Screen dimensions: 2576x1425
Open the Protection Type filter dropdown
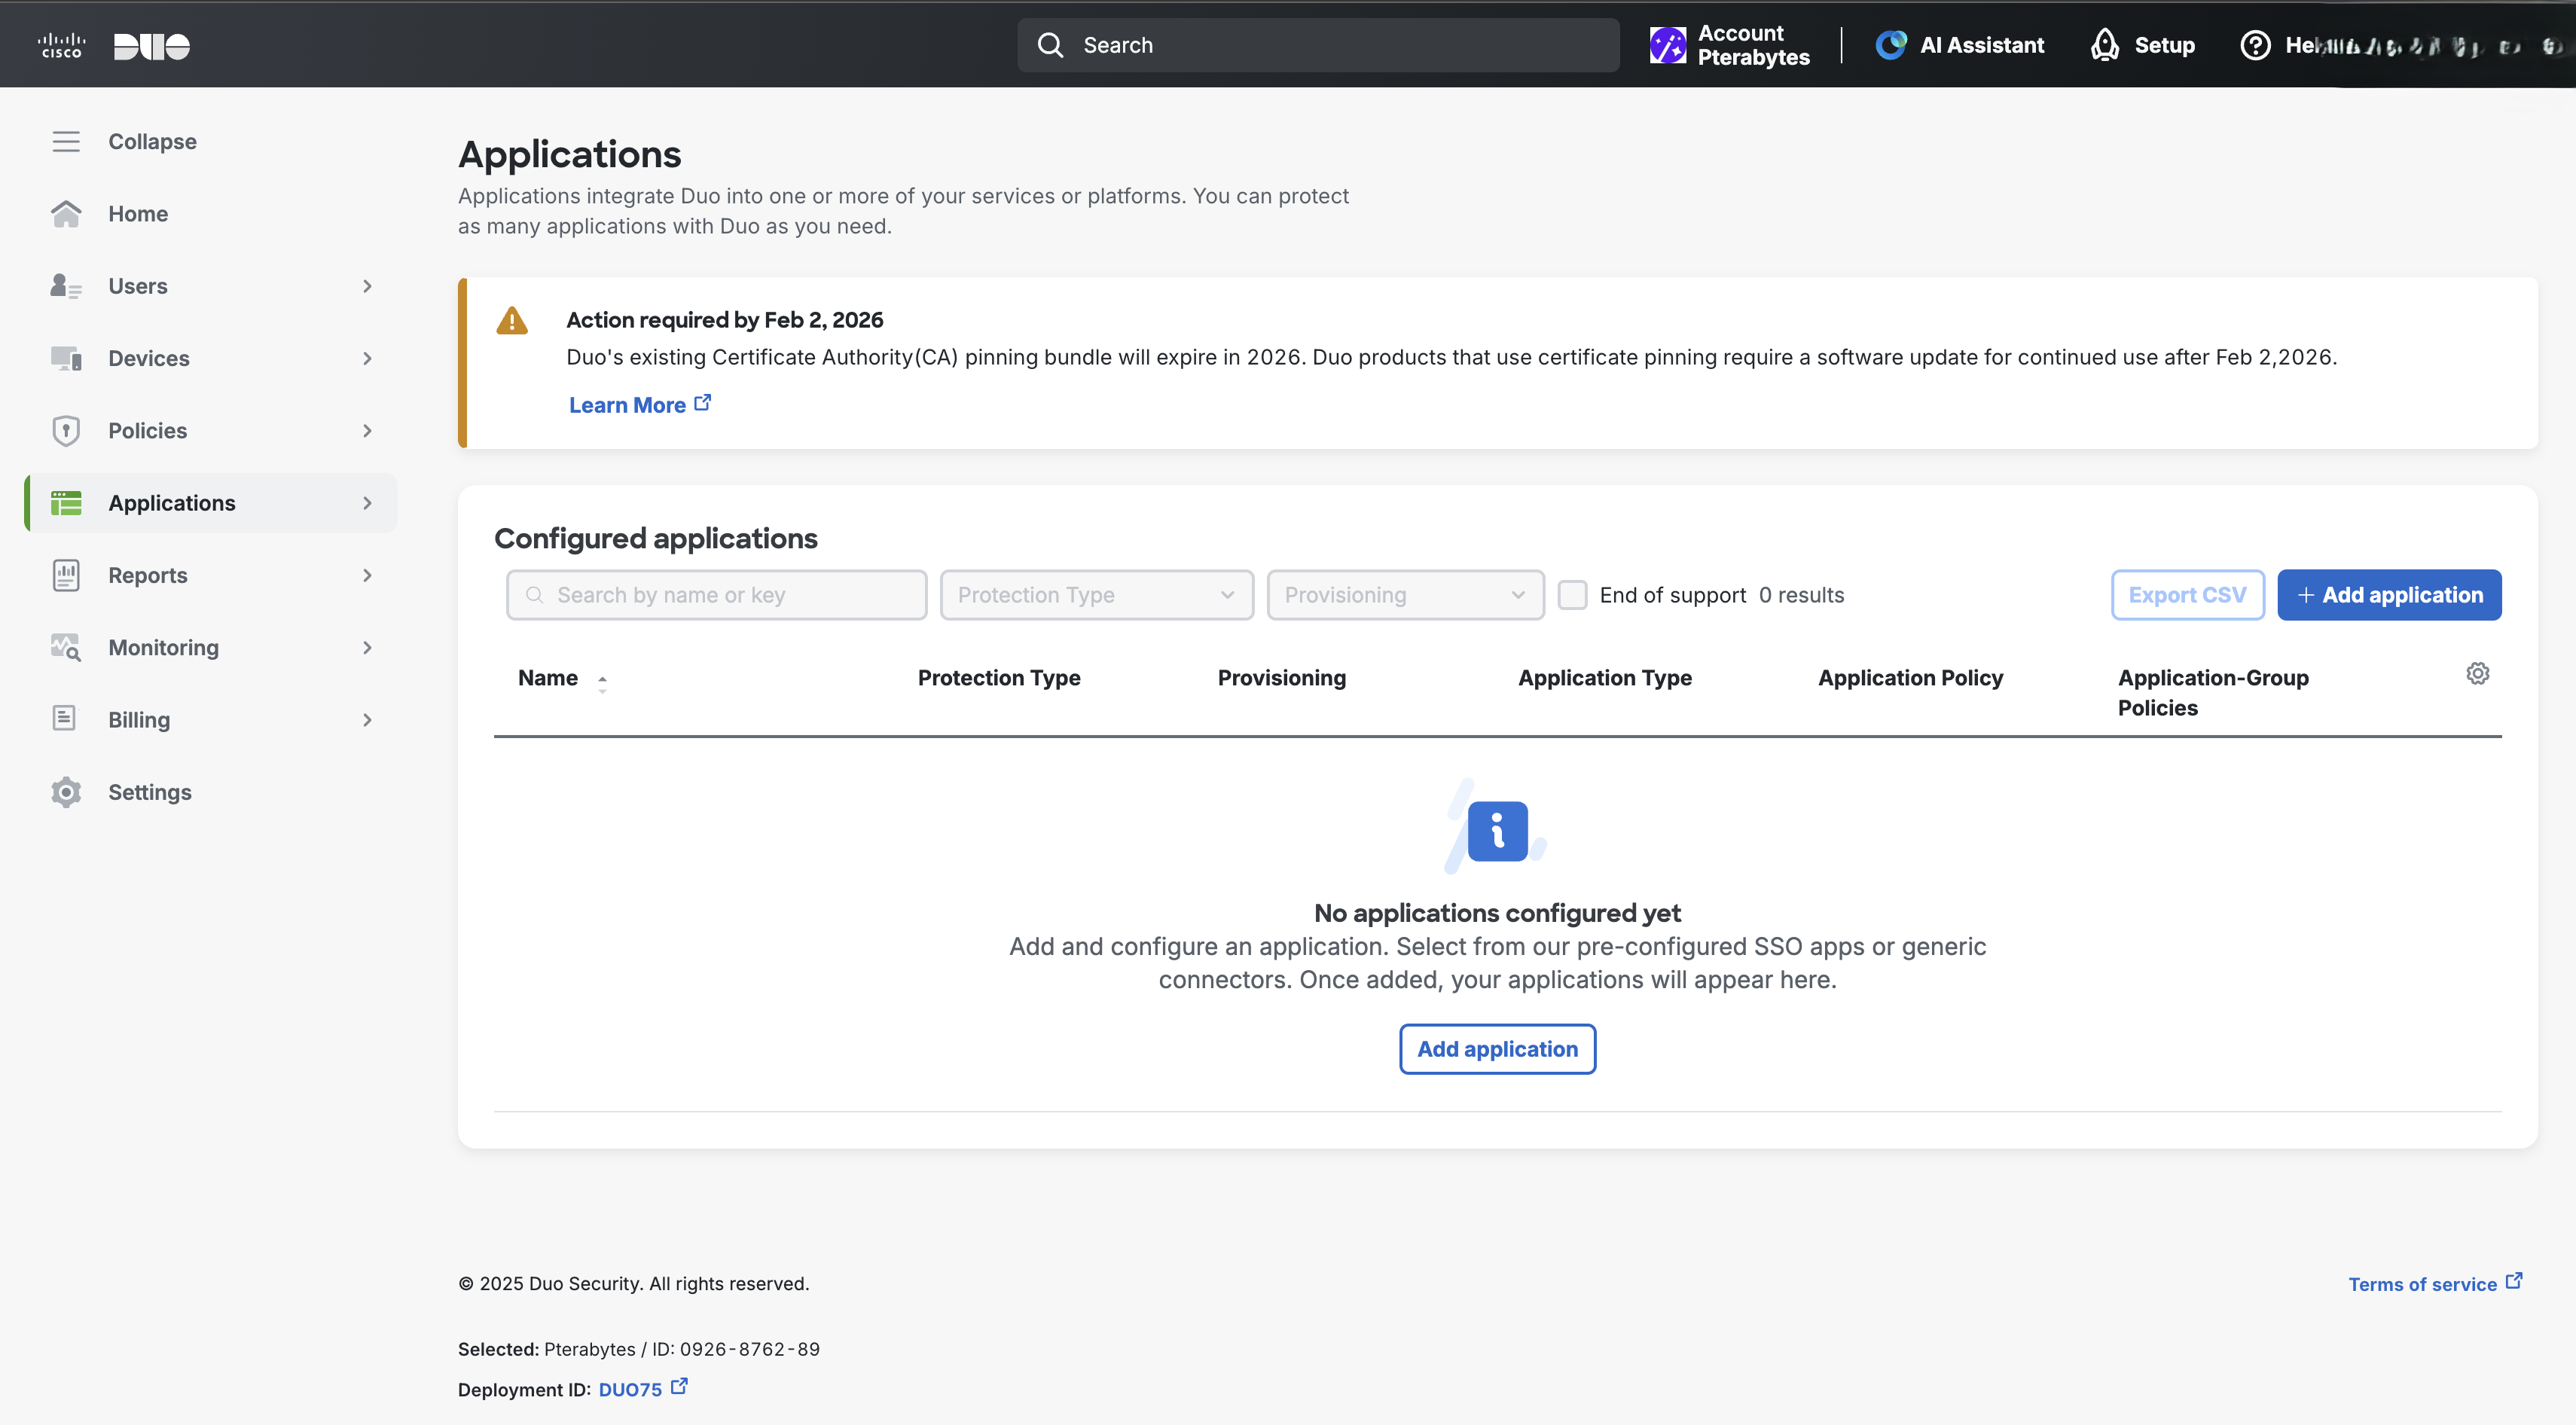pos(1097,595)
